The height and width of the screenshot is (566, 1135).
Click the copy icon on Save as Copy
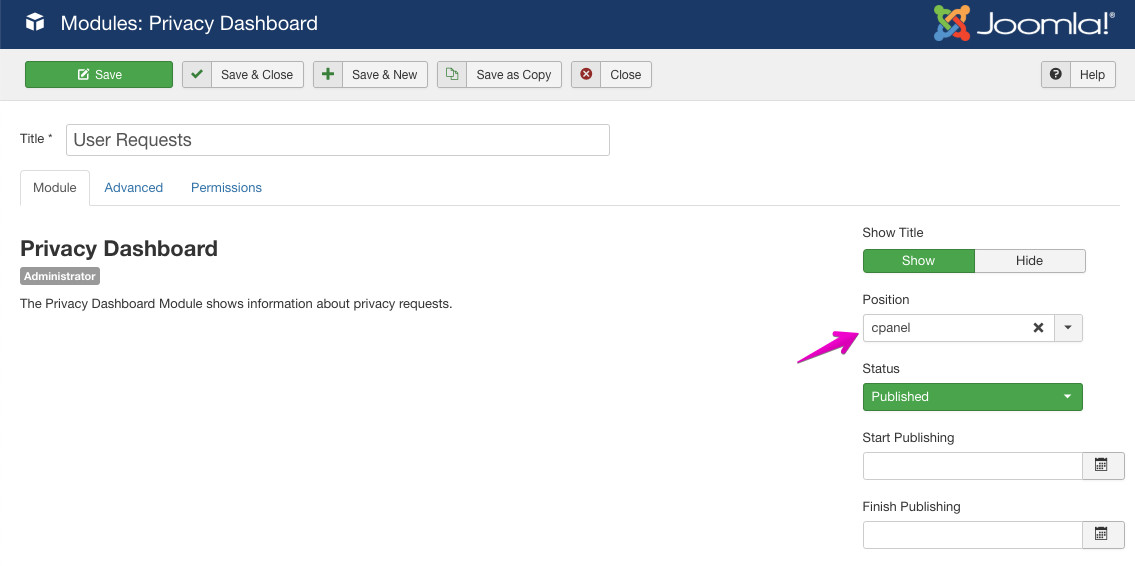click(x=452, y=75)
